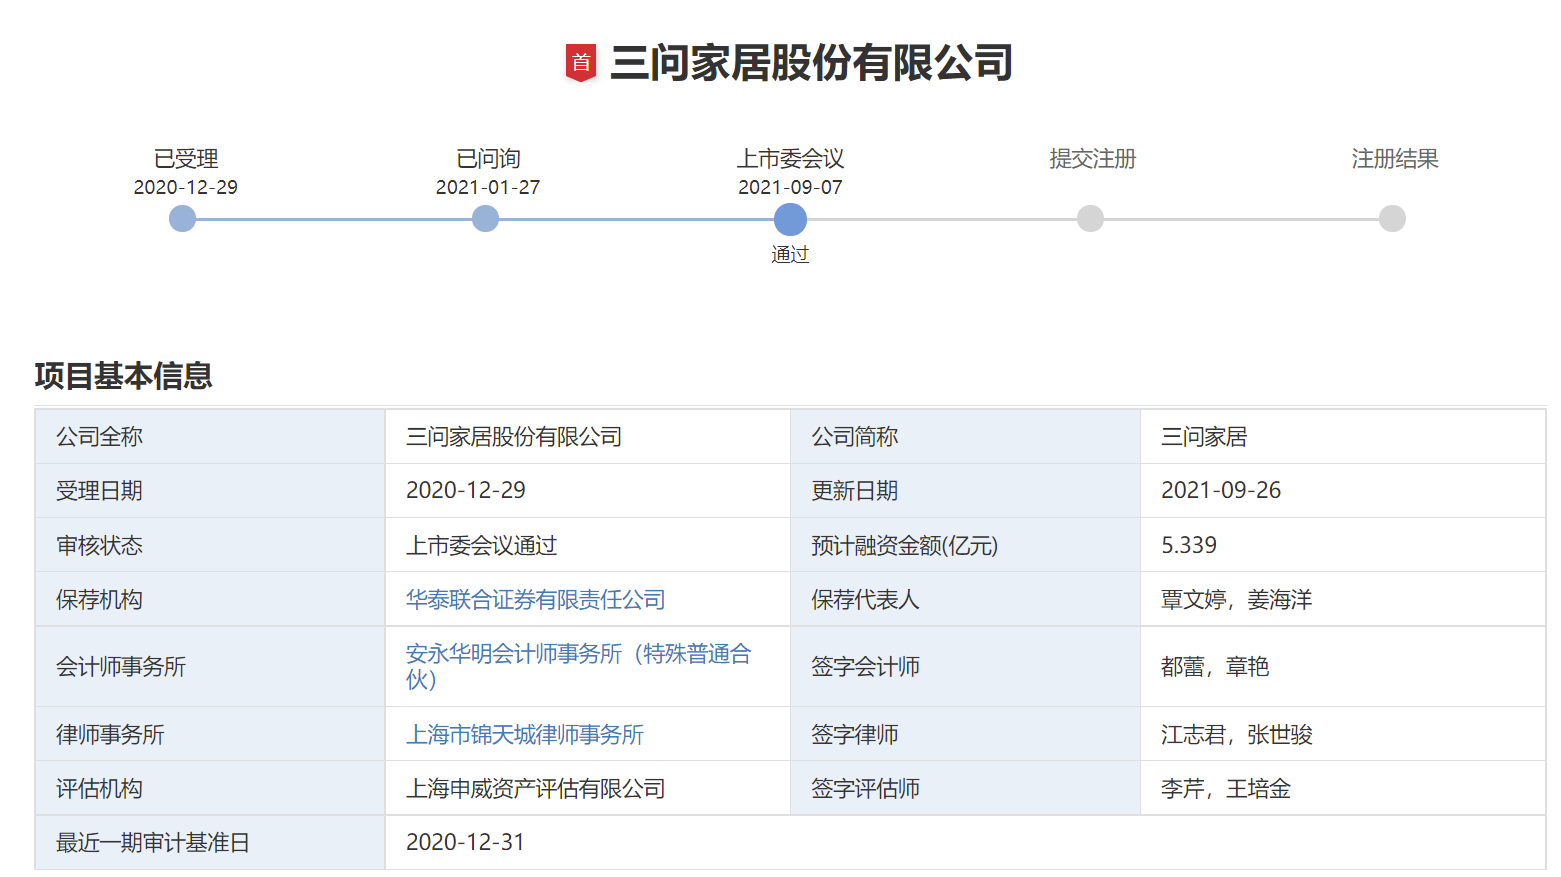Select the 提交注册 timeline node
The width and height of the screenshot is (1561, 877).
click(x=1091, y=218)
